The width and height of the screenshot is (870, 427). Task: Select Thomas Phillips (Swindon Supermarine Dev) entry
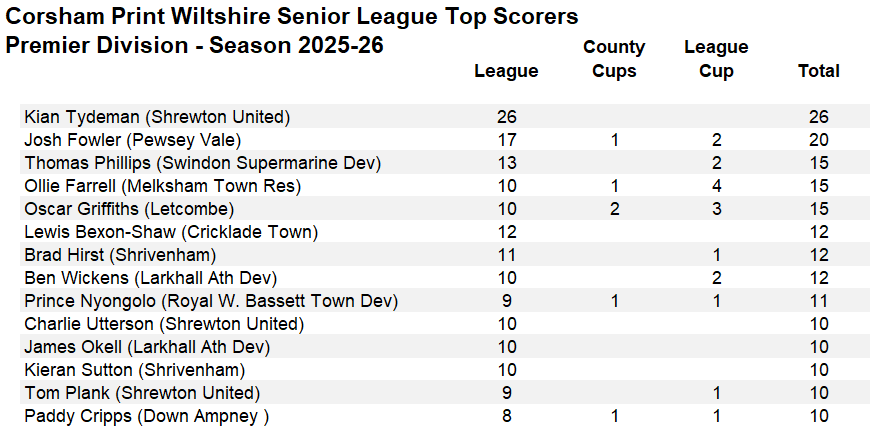pyautogui.click(x=202, y=163)
